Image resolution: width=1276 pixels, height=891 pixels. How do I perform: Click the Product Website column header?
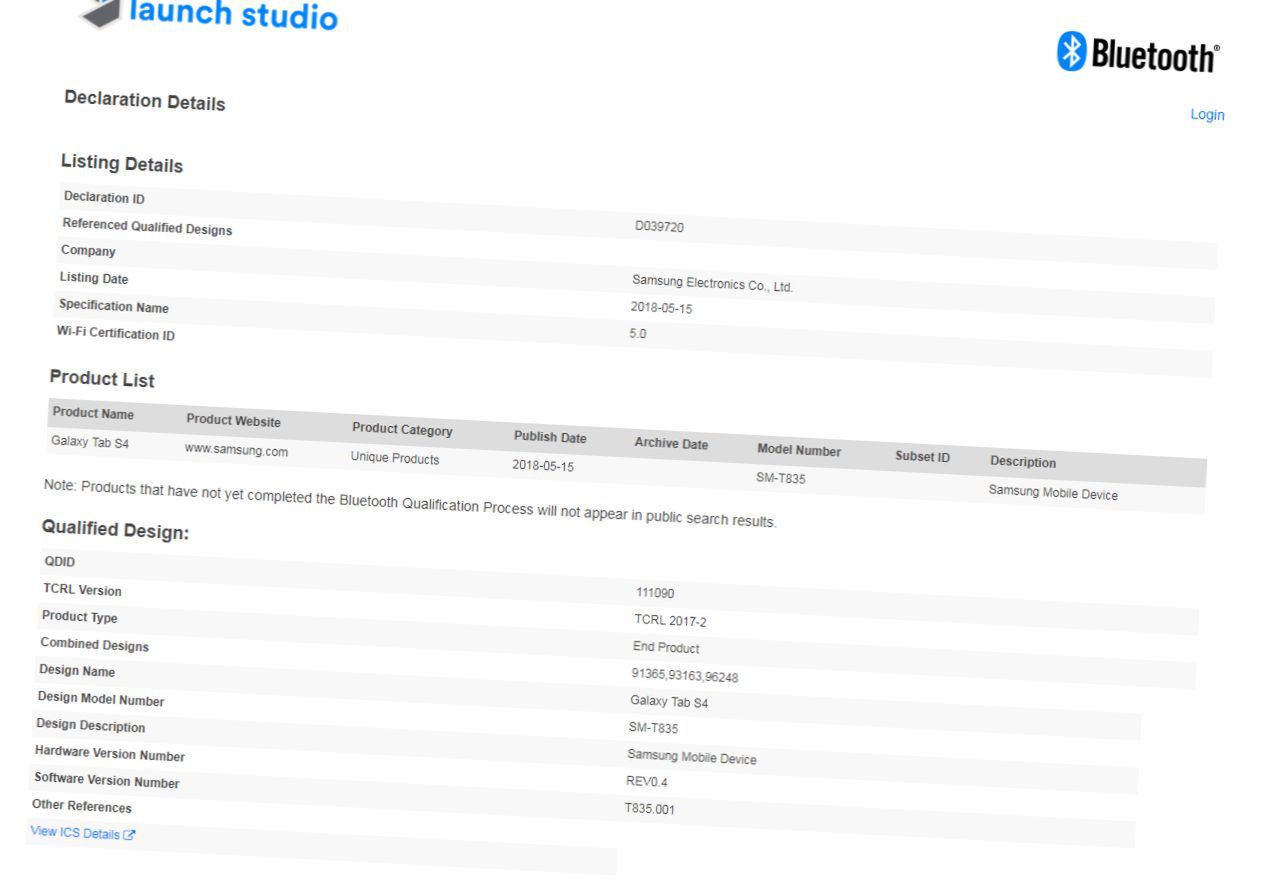233,421
